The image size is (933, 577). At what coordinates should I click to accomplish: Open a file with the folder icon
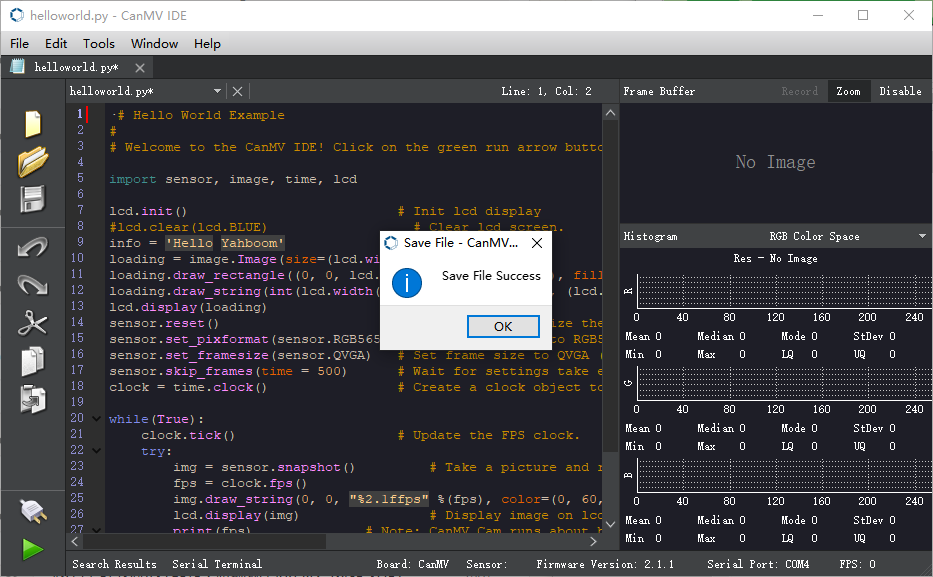[x=33, y=161]
